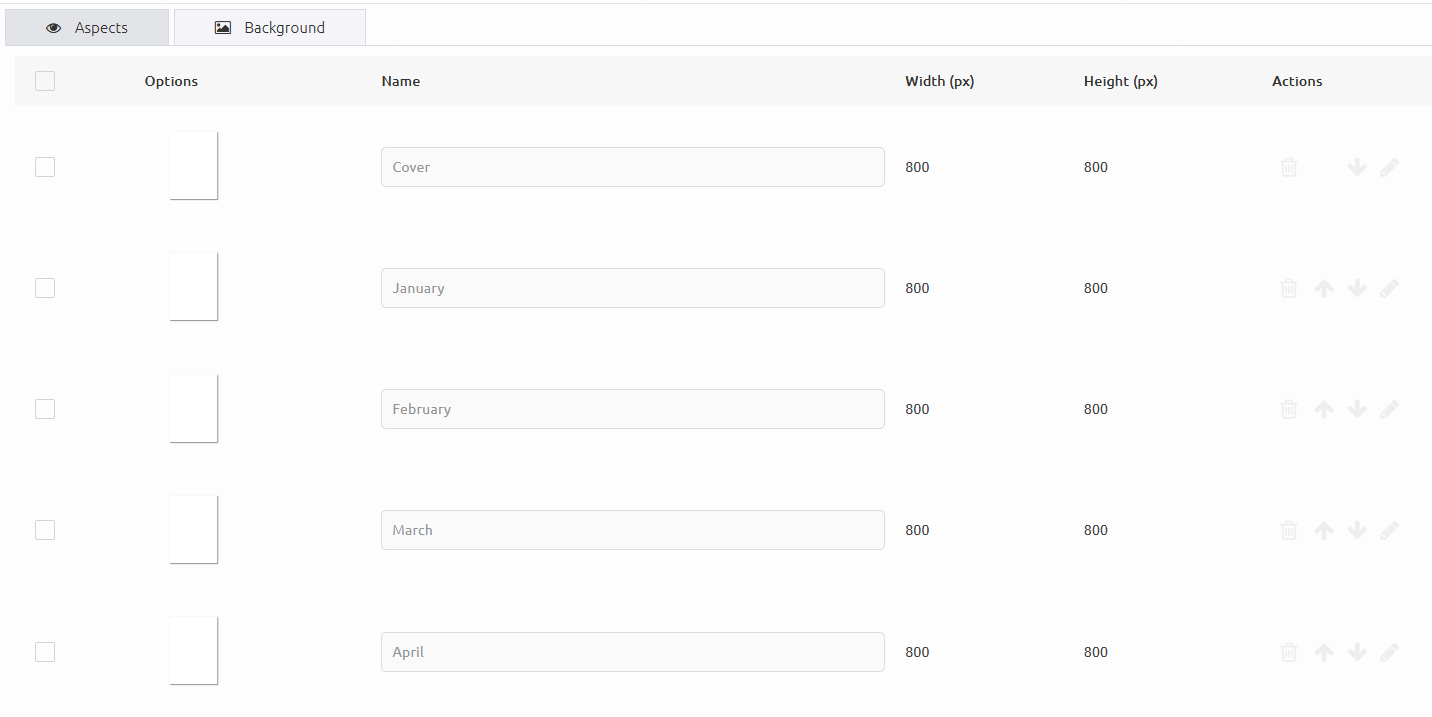Focus the January name field
The image size is (1432, 717).
[633, 288]
